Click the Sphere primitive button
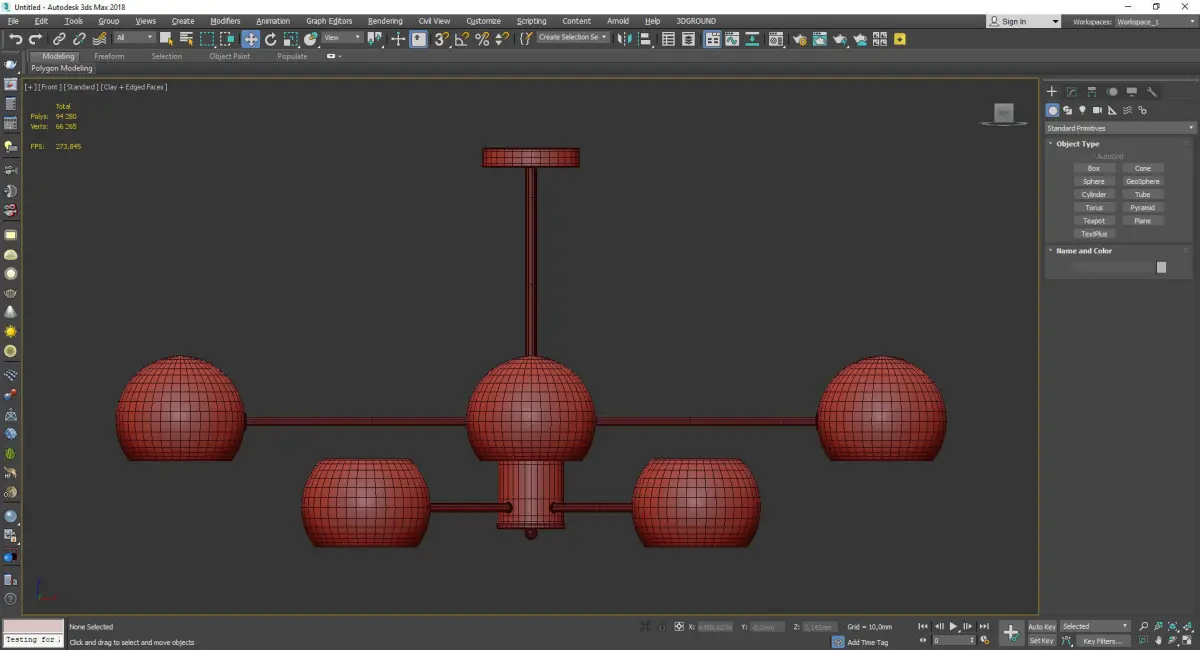 (x=1094, y=182)
